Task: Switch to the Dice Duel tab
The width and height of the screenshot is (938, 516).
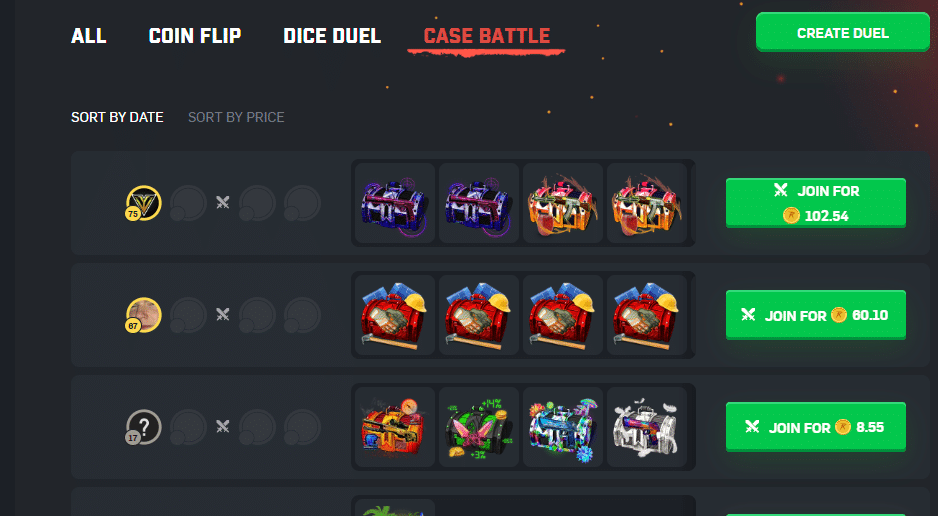Action: [332, 36]
